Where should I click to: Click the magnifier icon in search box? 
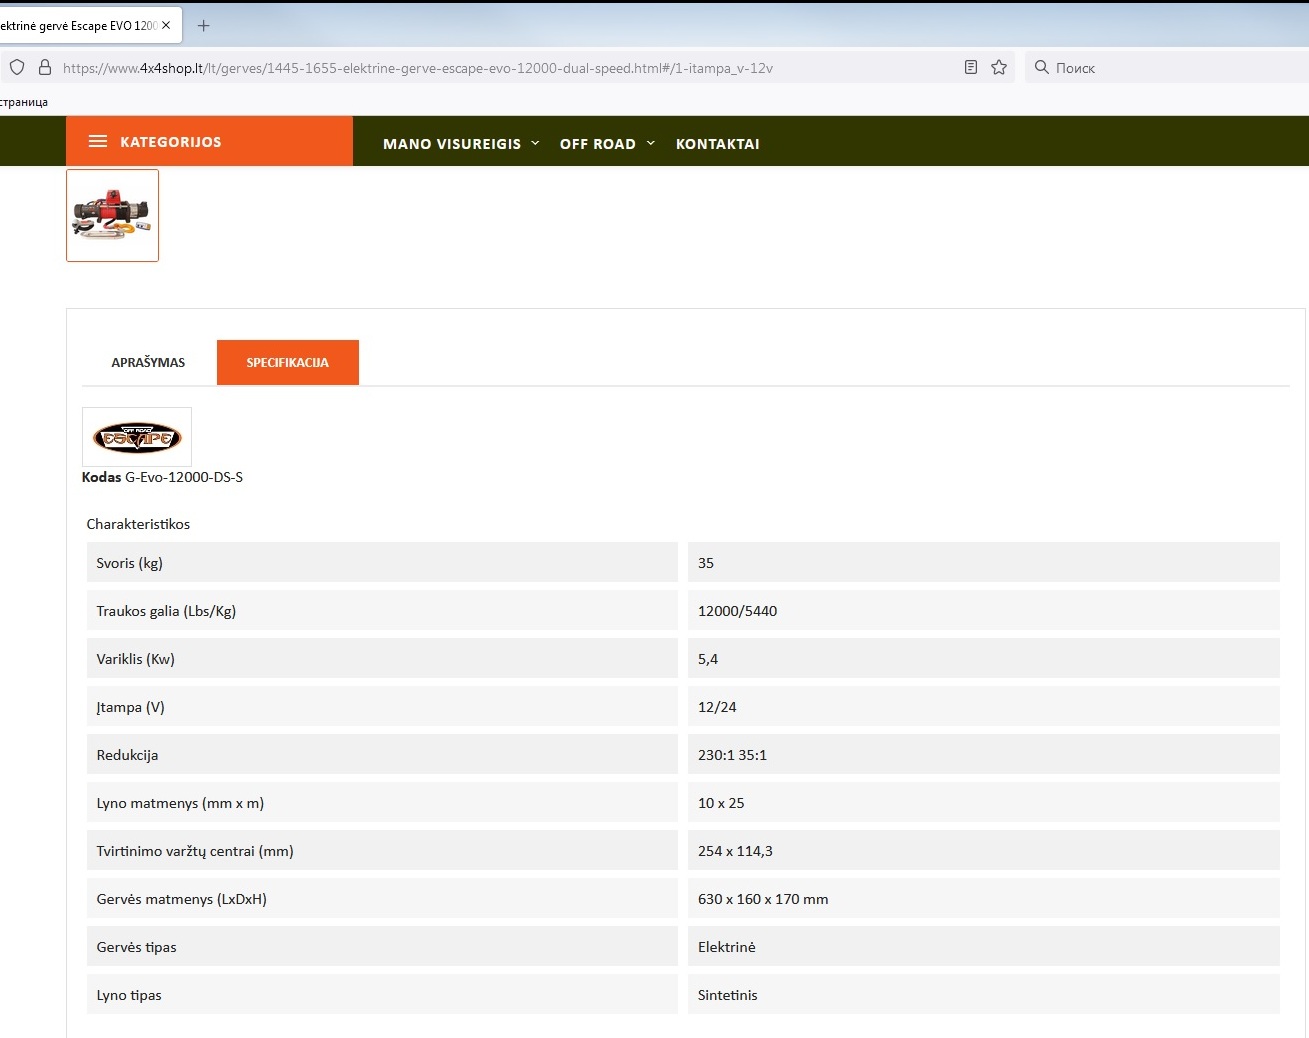click(1041, 67)
